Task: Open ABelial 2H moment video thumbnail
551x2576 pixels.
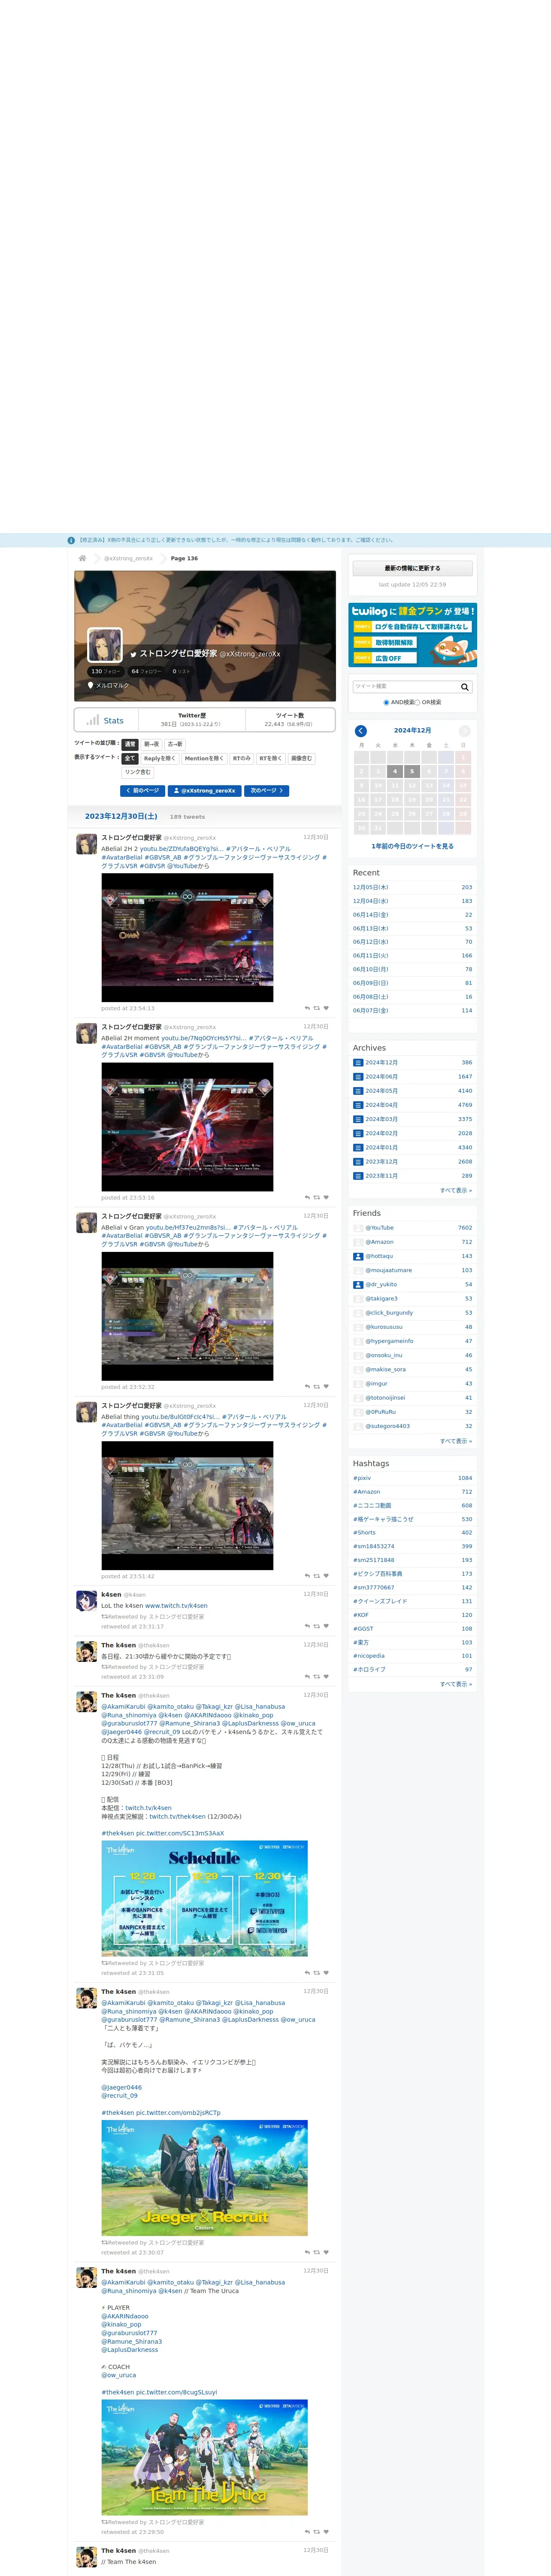Action: [187, 1126]
